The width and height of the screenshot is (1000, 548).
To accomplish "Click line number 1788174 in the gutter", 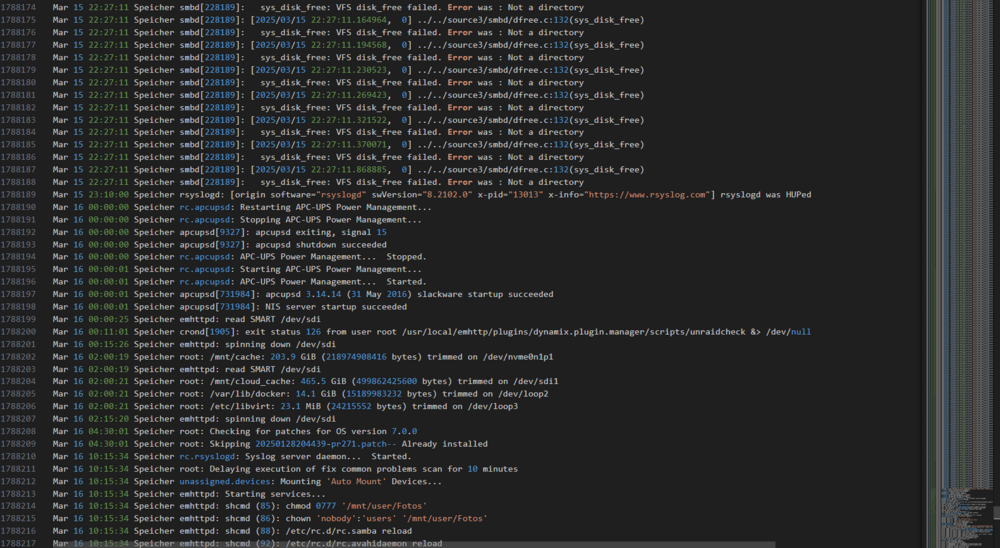I will point(18,8).
